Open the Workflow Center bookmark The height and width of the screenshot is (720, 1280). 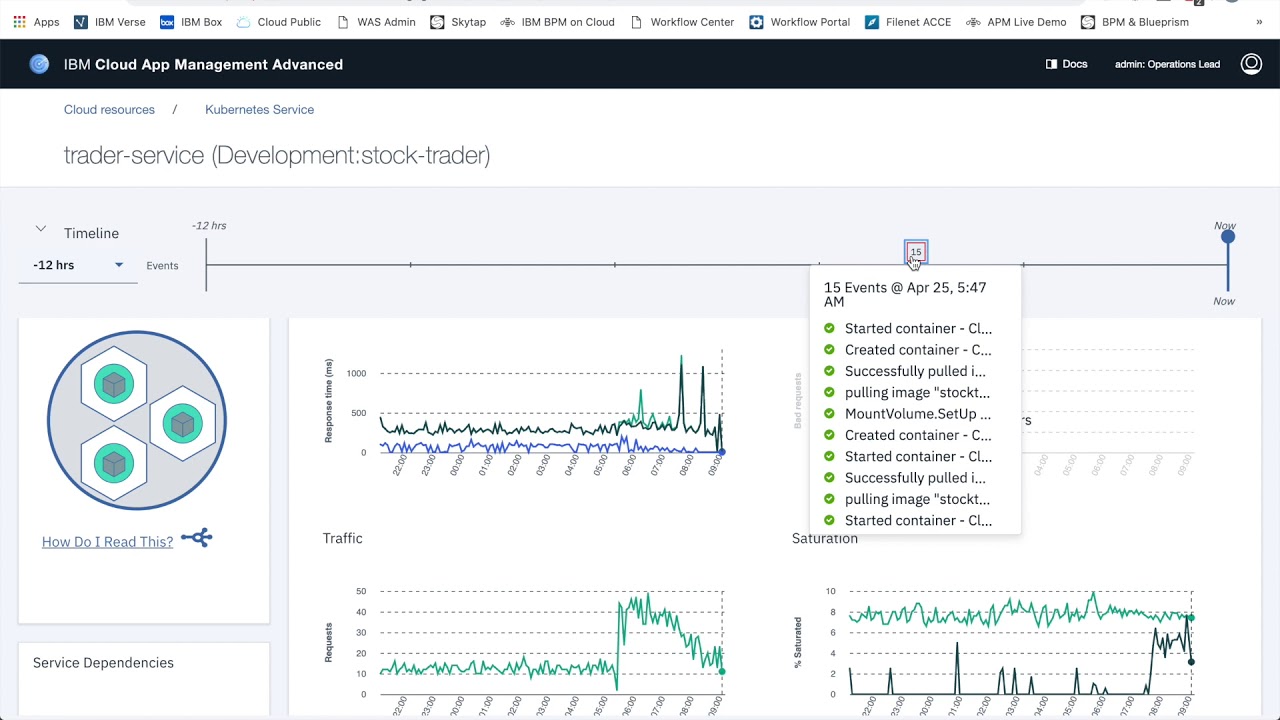pos(682,22)
